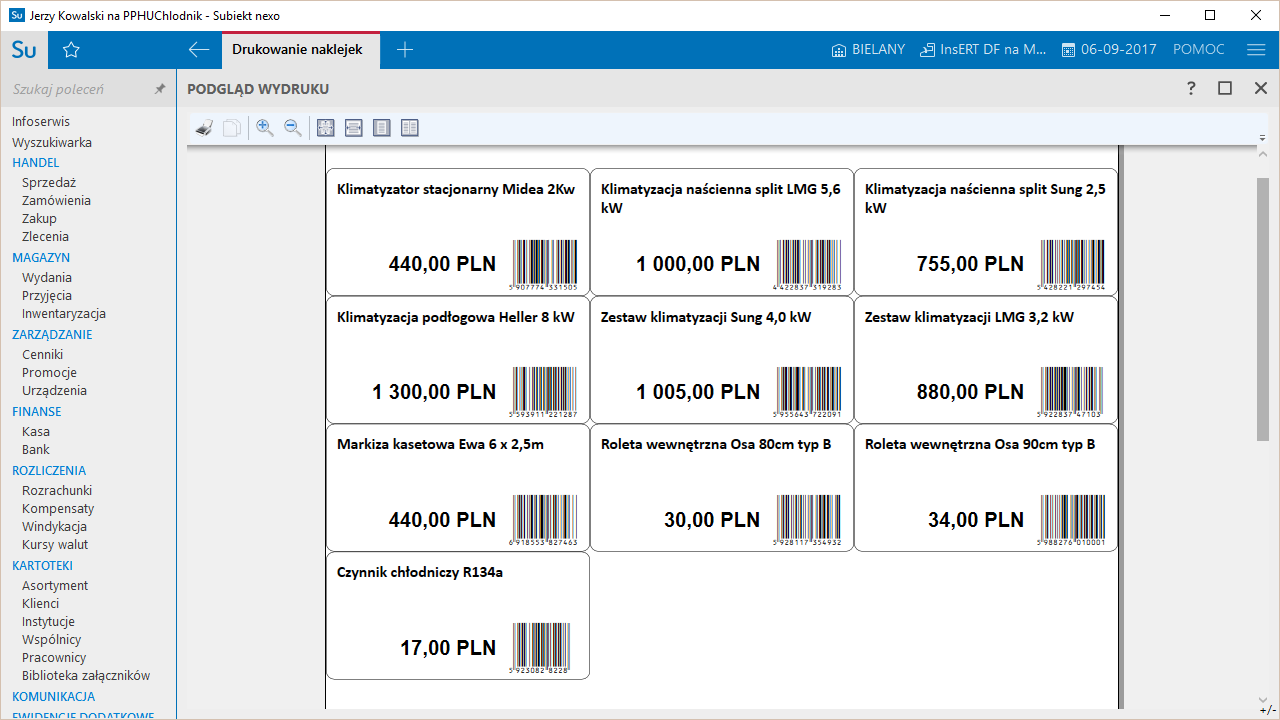
Task: Open Biblioteka załączników module
Action: (x=86, y=676)
